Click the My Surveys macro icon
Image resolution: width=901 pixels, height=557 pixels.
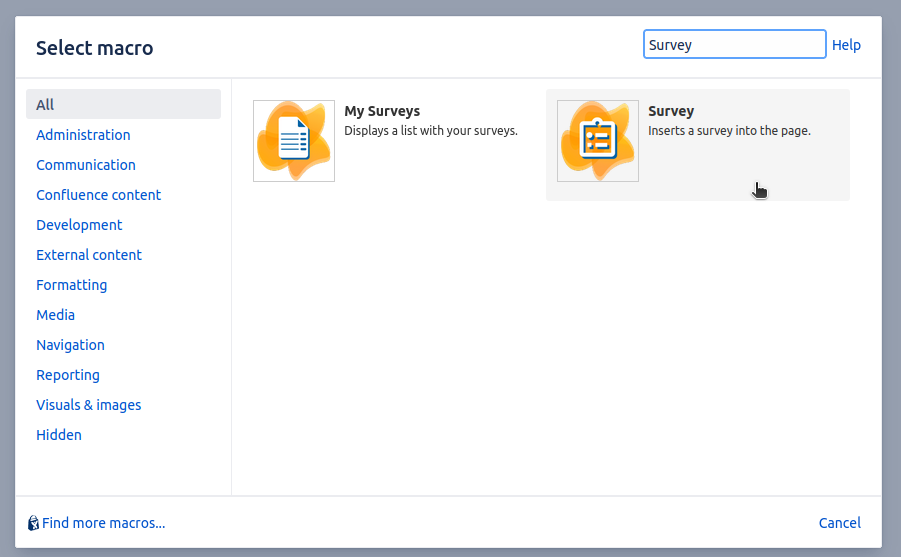(x=294, y=141)
